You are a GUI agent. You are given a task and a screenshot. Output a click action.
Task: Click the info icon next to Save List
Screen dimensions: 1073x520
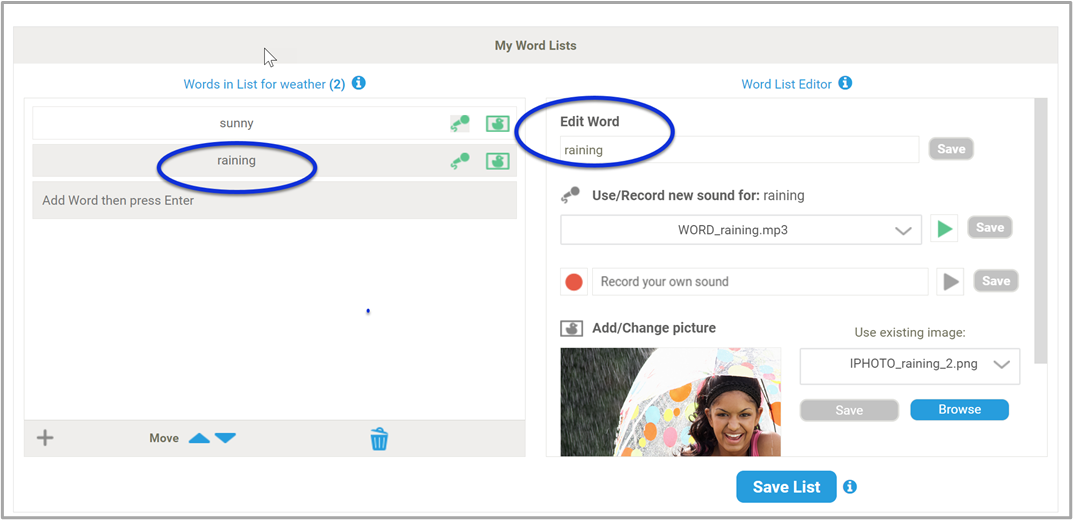(x=850, y=487)
